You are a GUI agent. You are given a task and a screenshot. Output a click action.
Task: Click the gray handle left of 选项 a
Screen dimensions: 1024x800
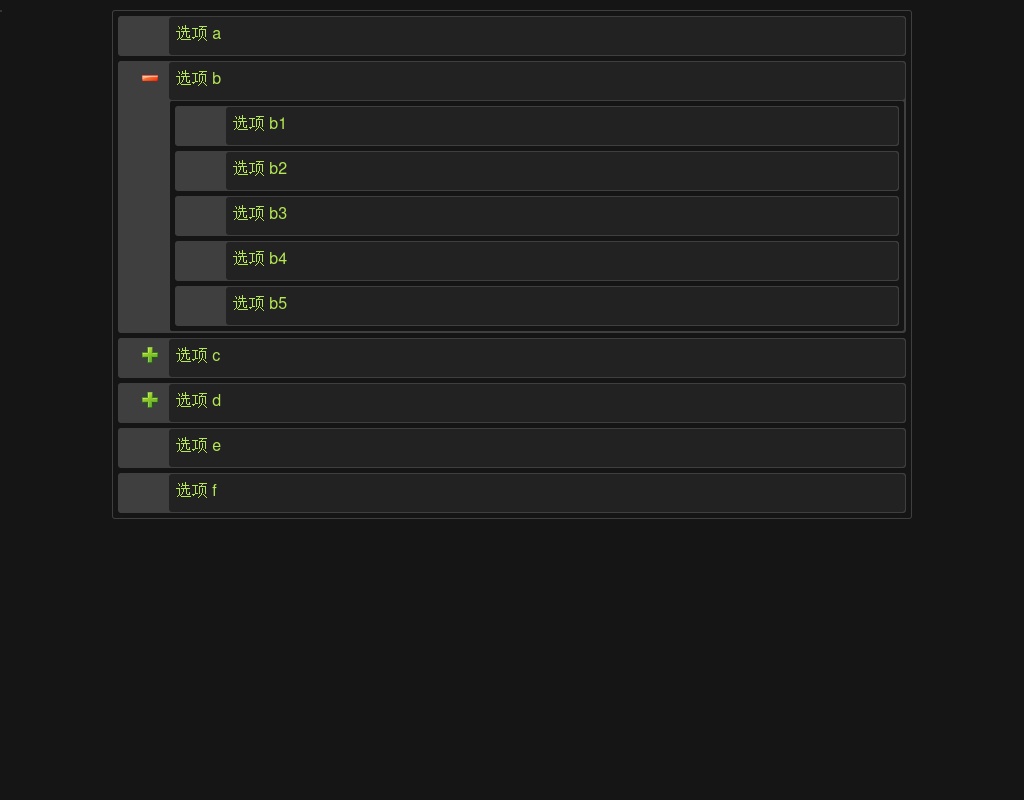(x=144, y=36)
